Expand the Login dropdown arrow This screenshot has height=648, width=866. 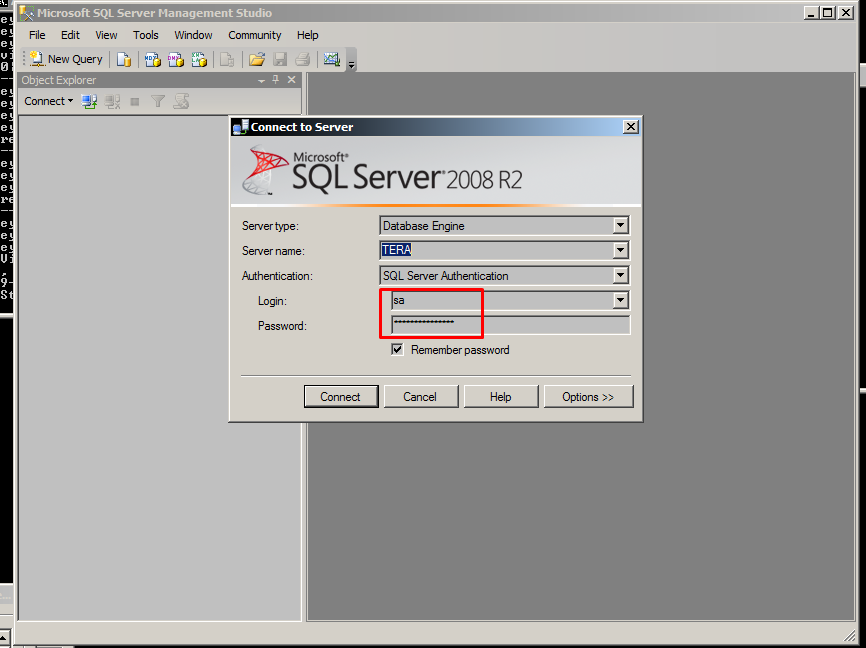point(620,300)
